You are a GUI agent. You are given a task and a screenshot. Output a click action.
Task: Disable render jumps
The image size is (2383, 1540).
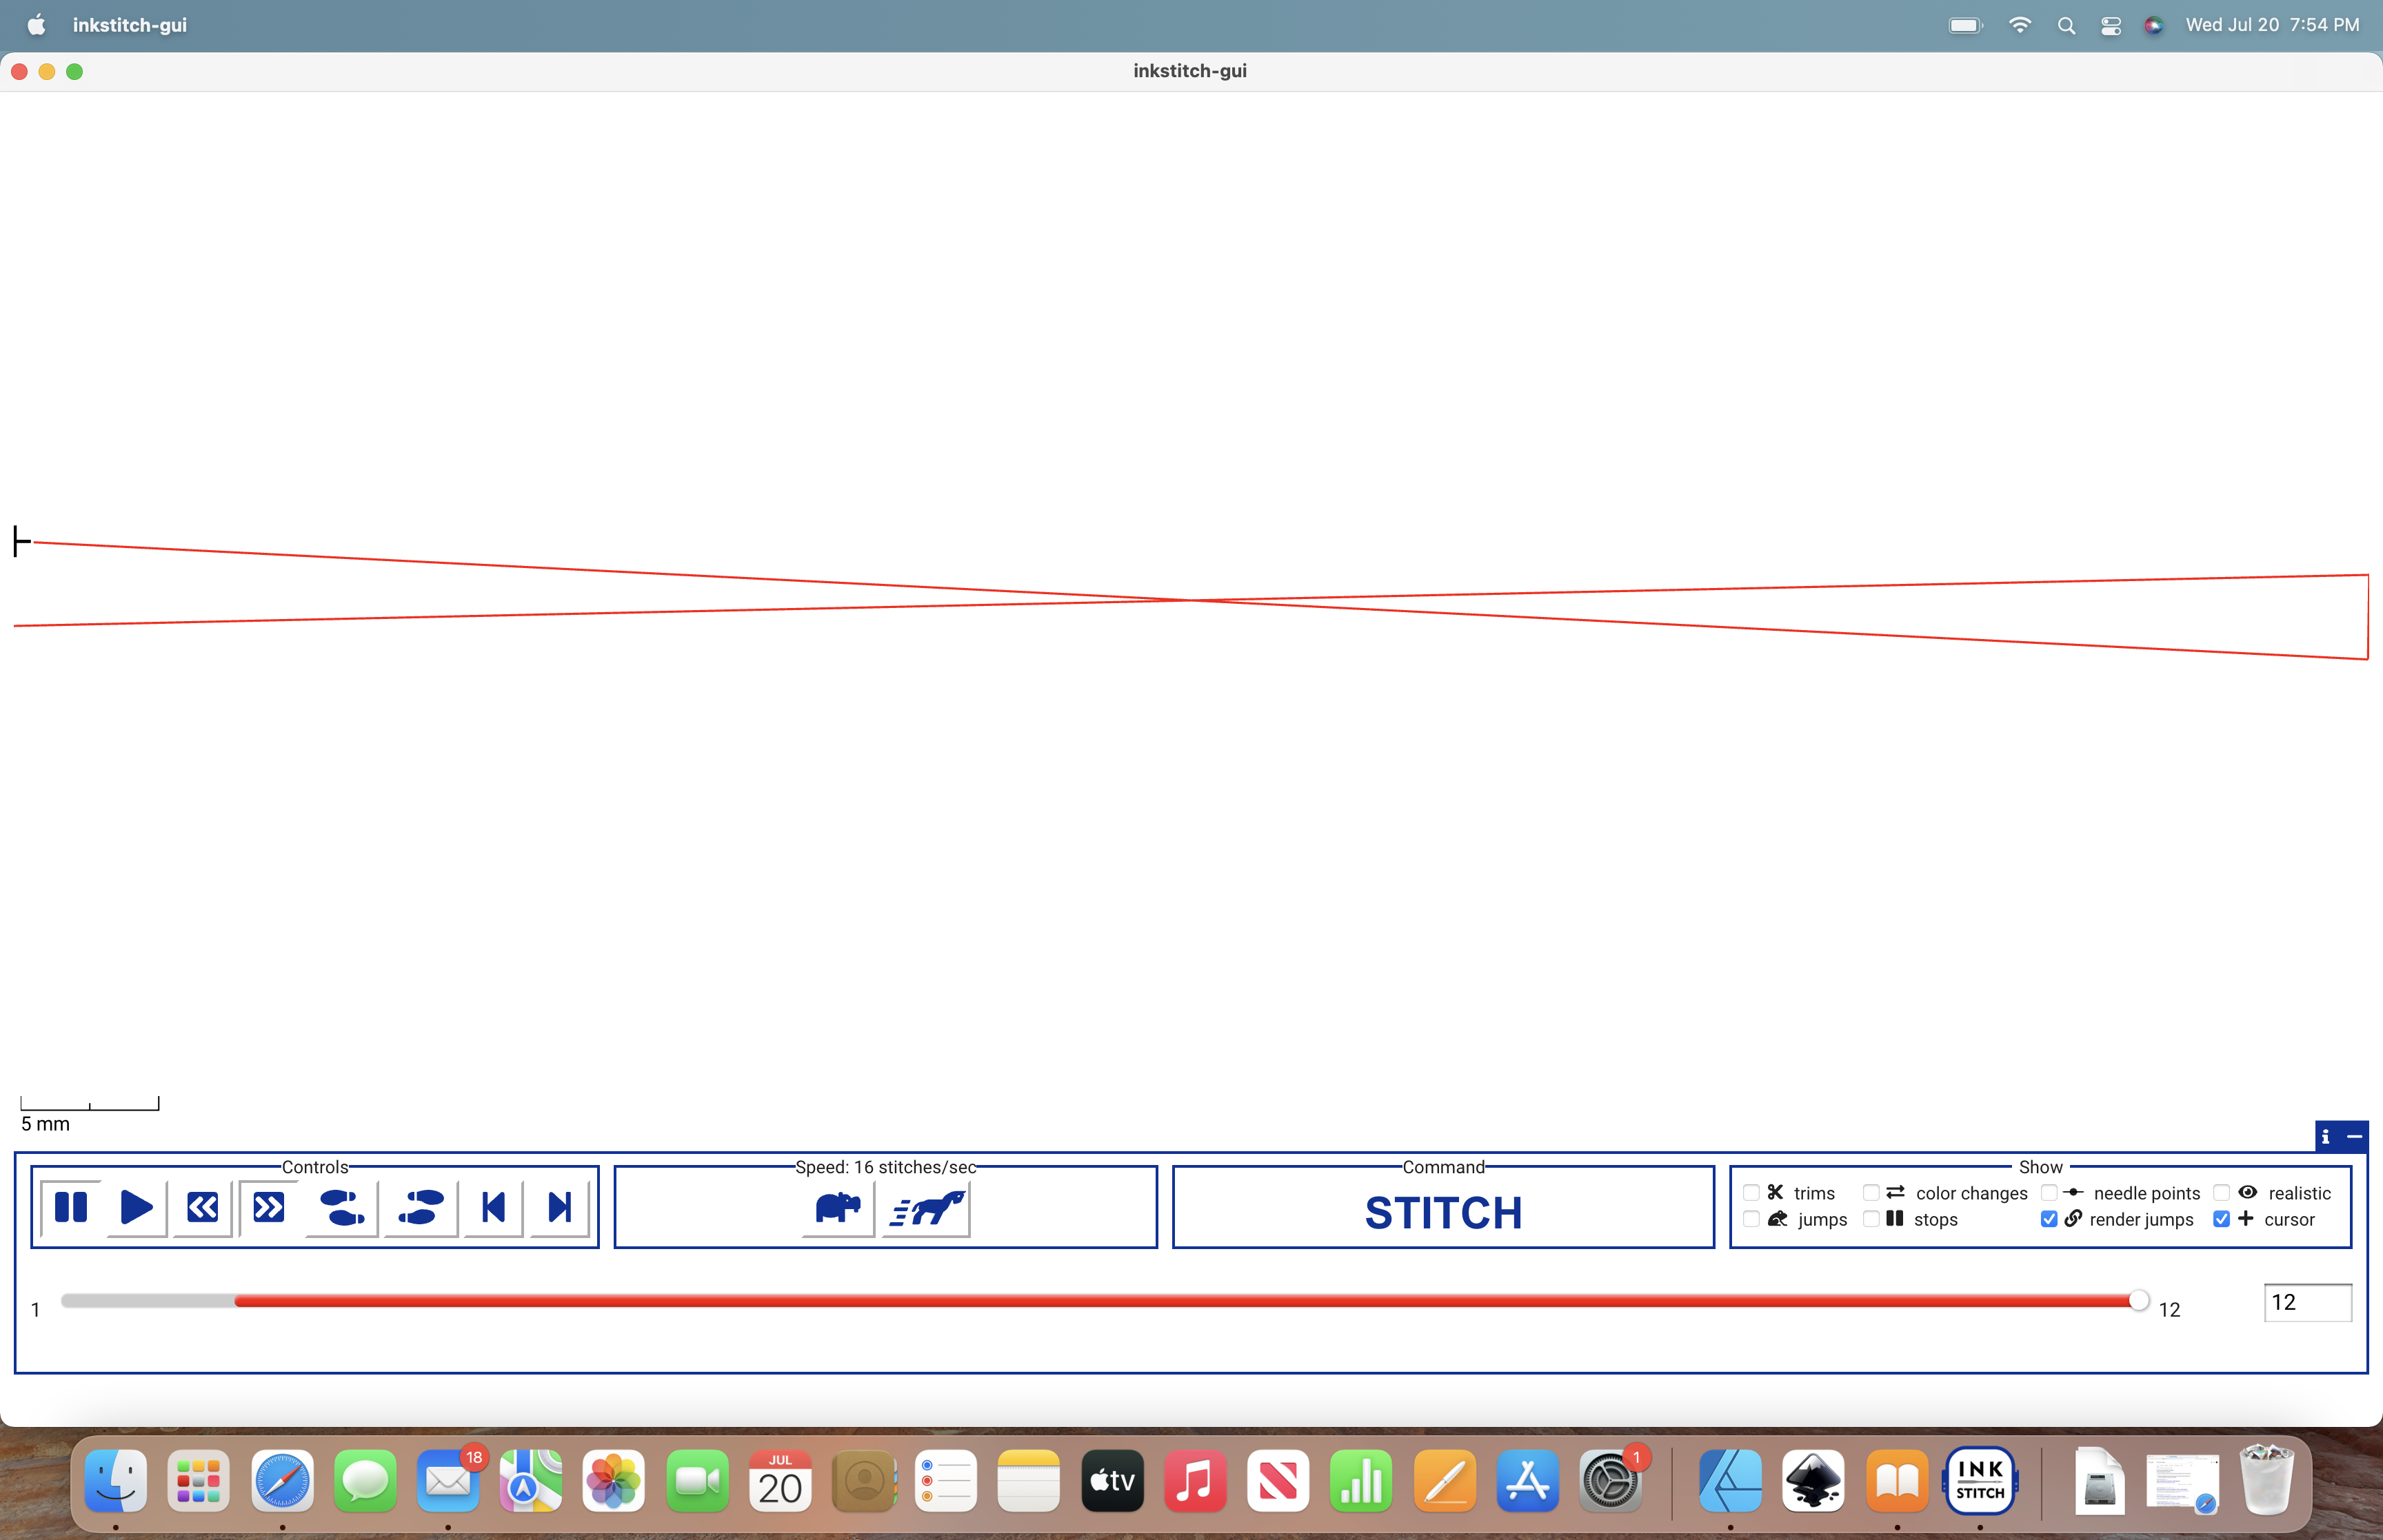[2048, 1218]
